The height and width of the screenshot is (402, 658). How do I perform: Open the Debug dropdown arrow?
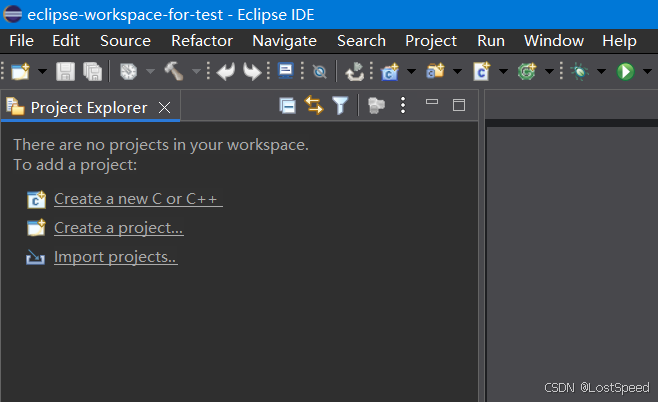tap(601, 72)
